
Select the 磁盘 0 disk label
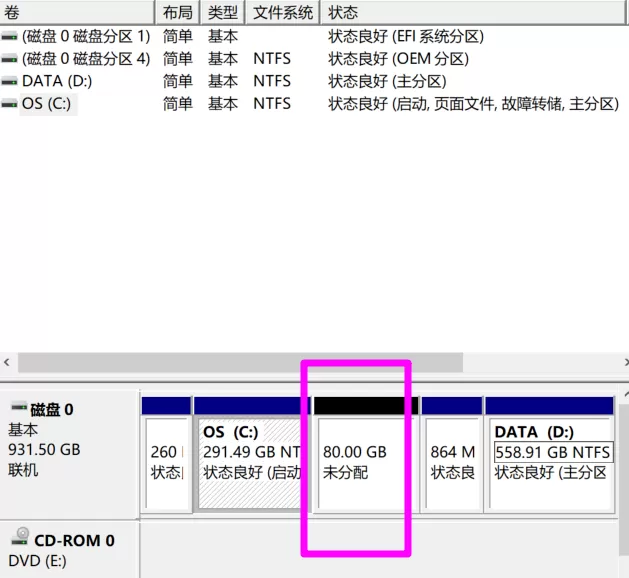point(52,410)
